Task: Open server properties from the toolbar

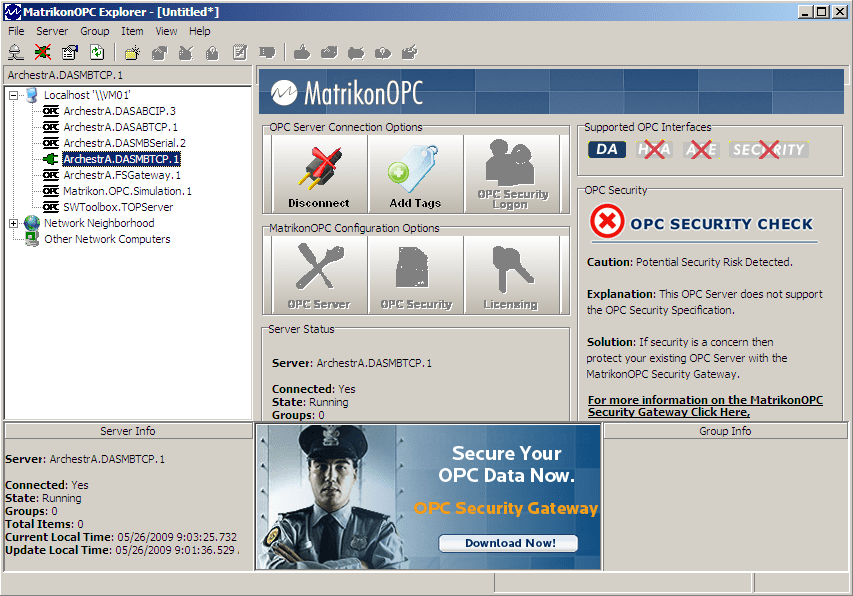Action: click(70, 52)
